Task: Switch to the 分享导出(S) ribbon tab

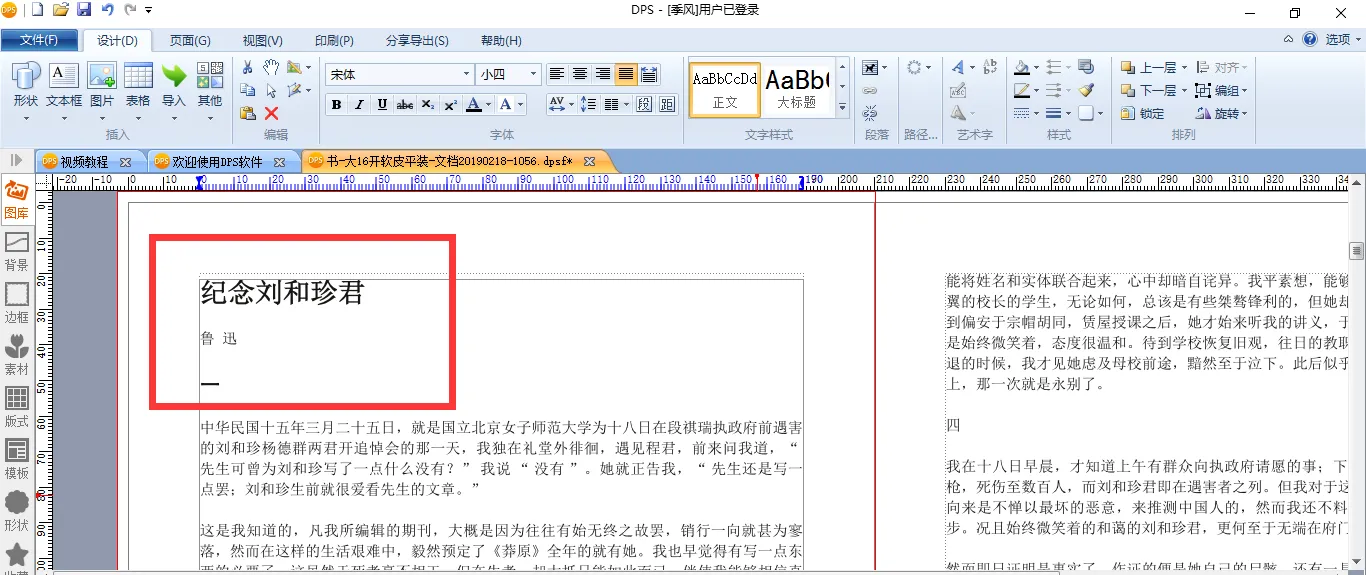Action: [x=417, y=40]
